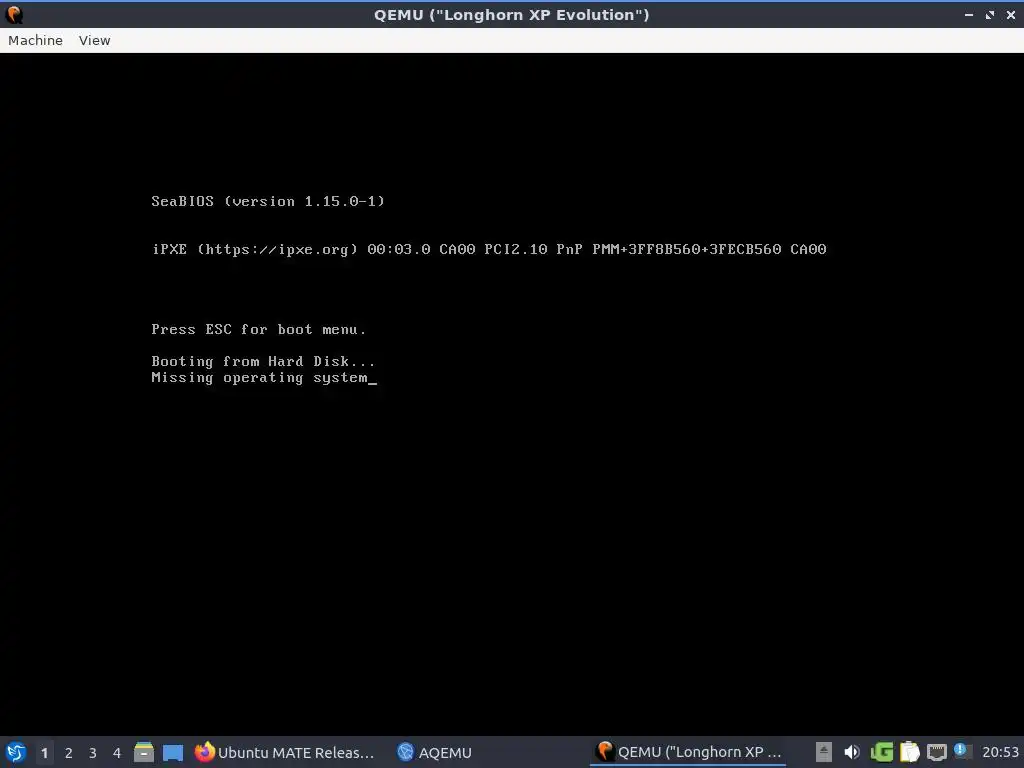Viewport: 1024px width, 768px height.
Task: Click the removable media eject tray icon
Action: coord(824,752)
